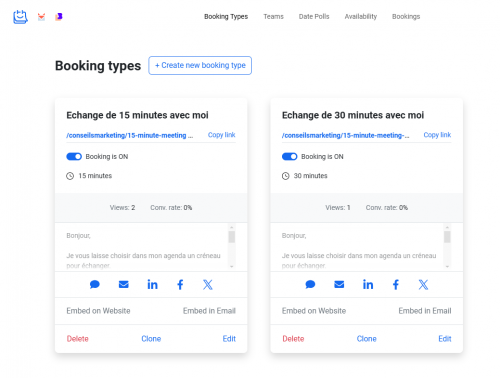Turn off booking for 15 minutes meeting
This screenshot has height=378, width=500.
tap(74, 156)
